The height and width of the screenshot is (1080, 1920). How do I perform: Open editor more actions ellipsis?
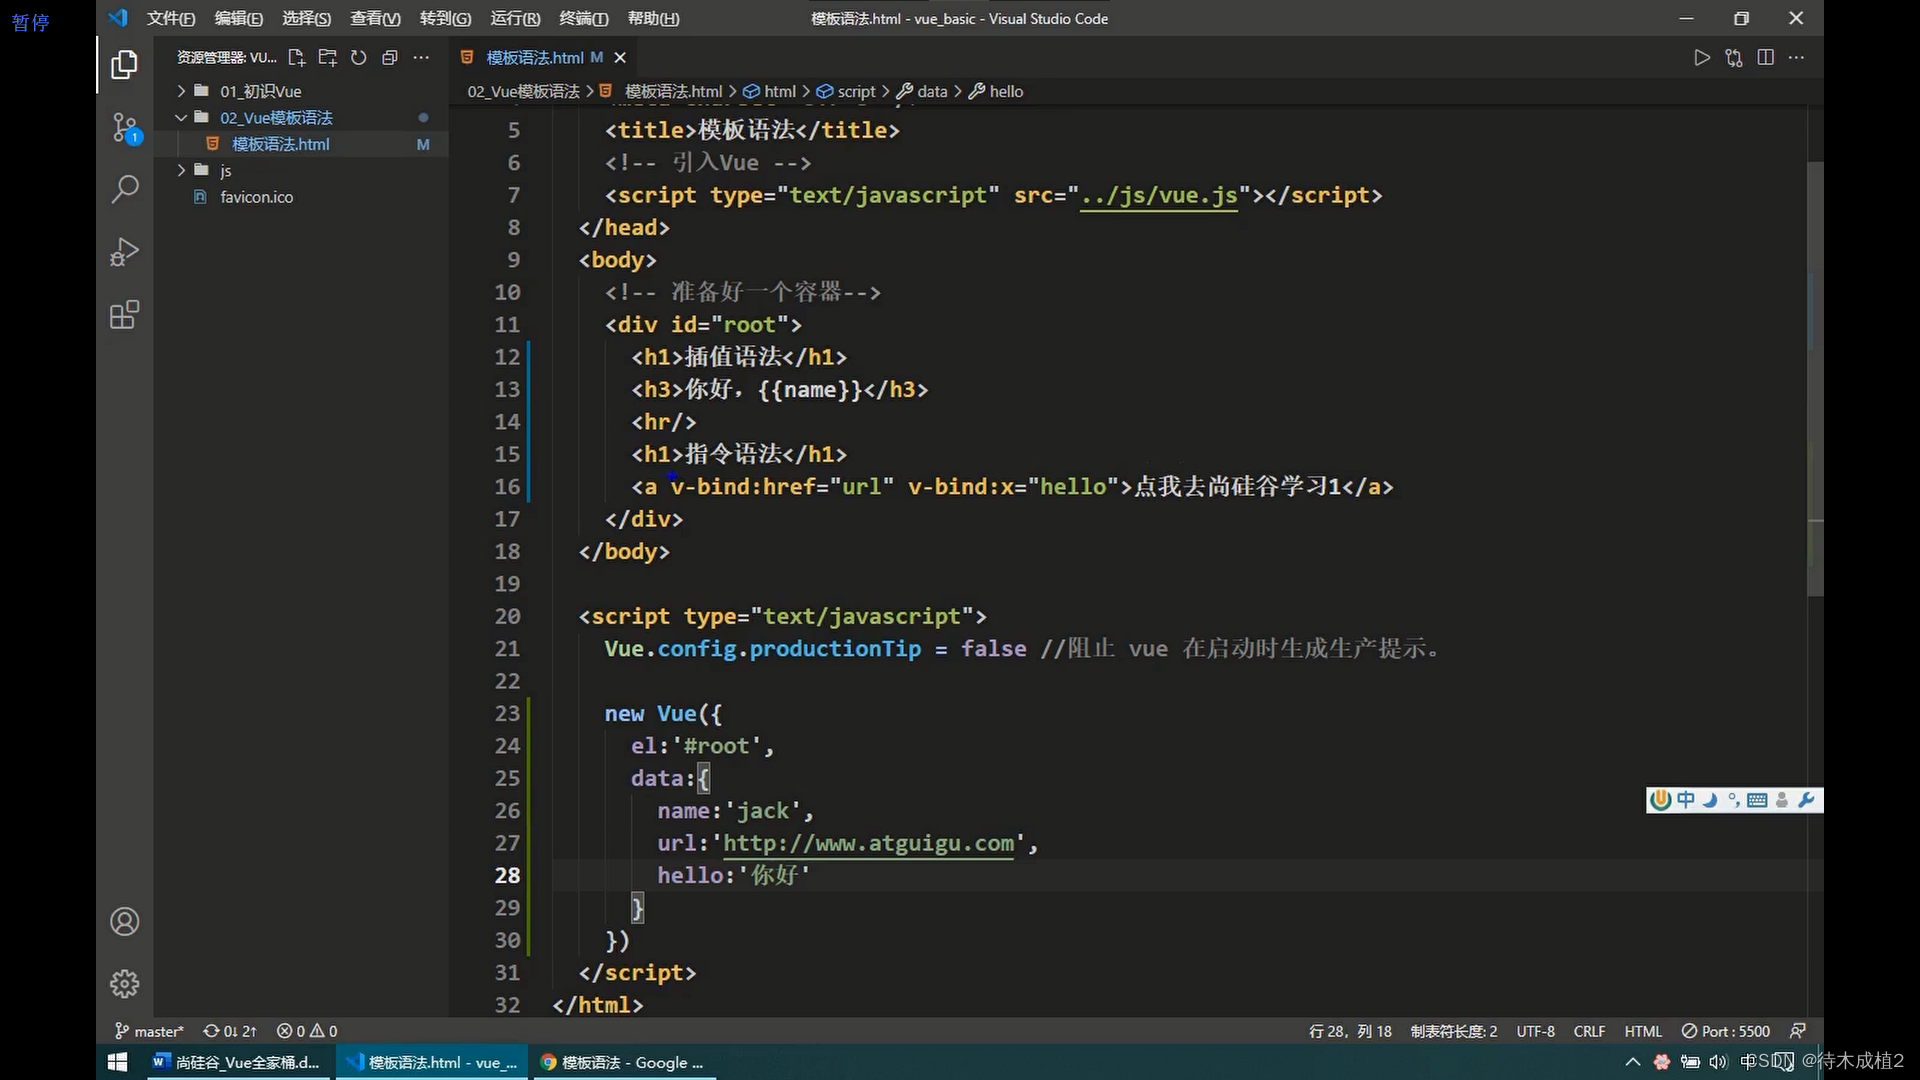point(1797,58)
